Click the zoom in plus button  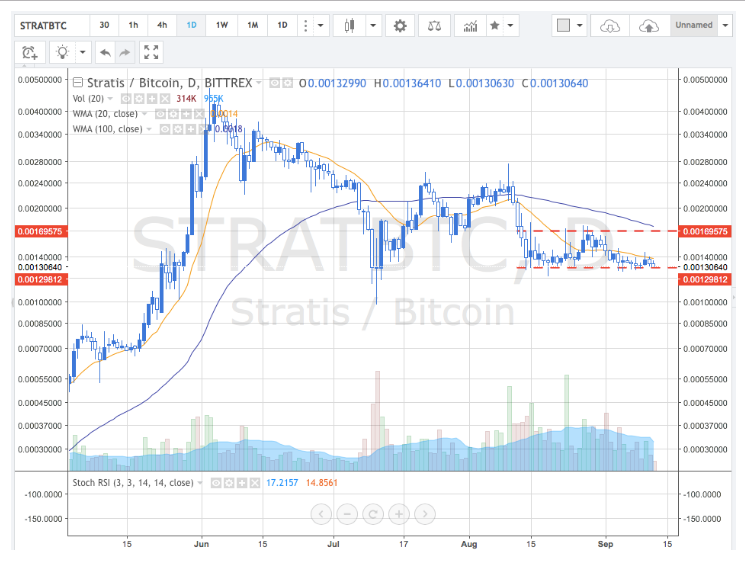[x=399, y=514]
